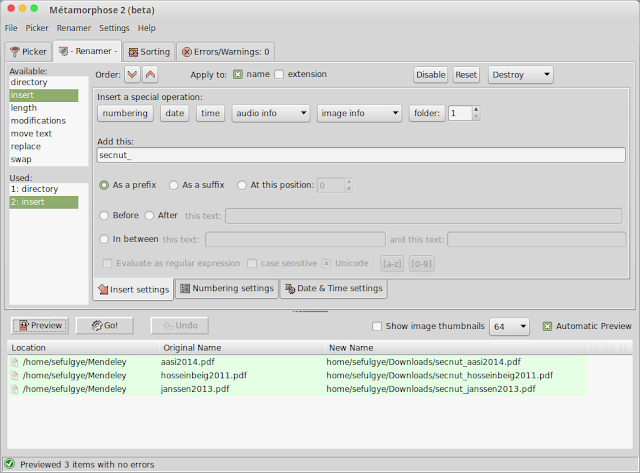The height and width of the screenshot is (473, 640).
Task: Click the Original Name column header
Action: pyautogui.click(x=242, y=348)
